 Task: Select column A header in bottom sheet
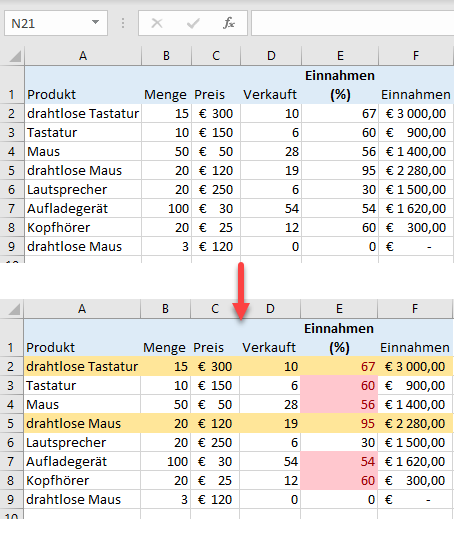coord(82,309)
